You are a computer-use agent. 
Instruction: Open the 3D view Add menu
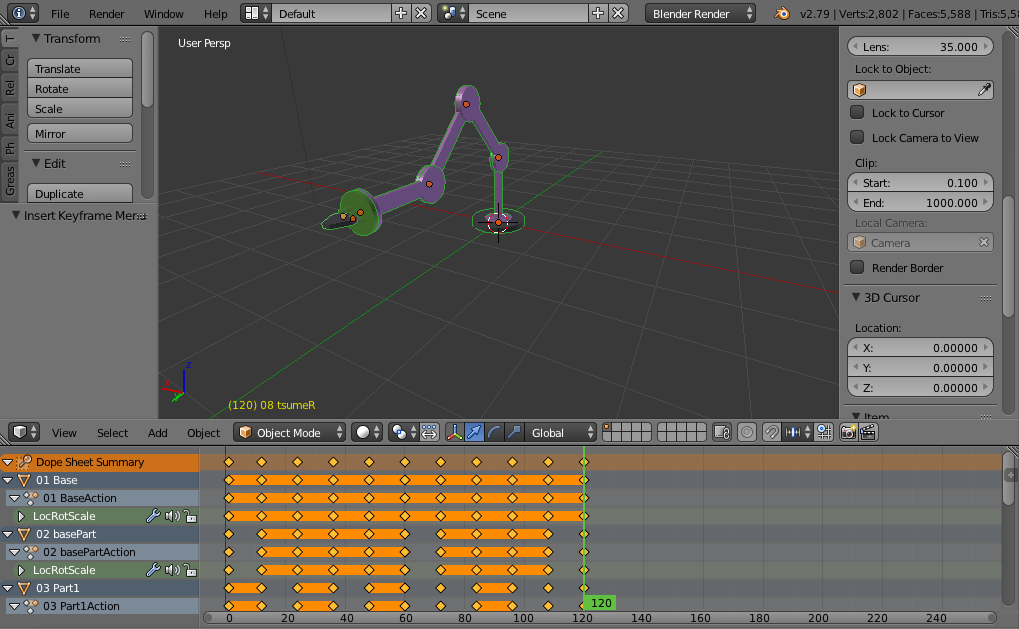(157, 433)
